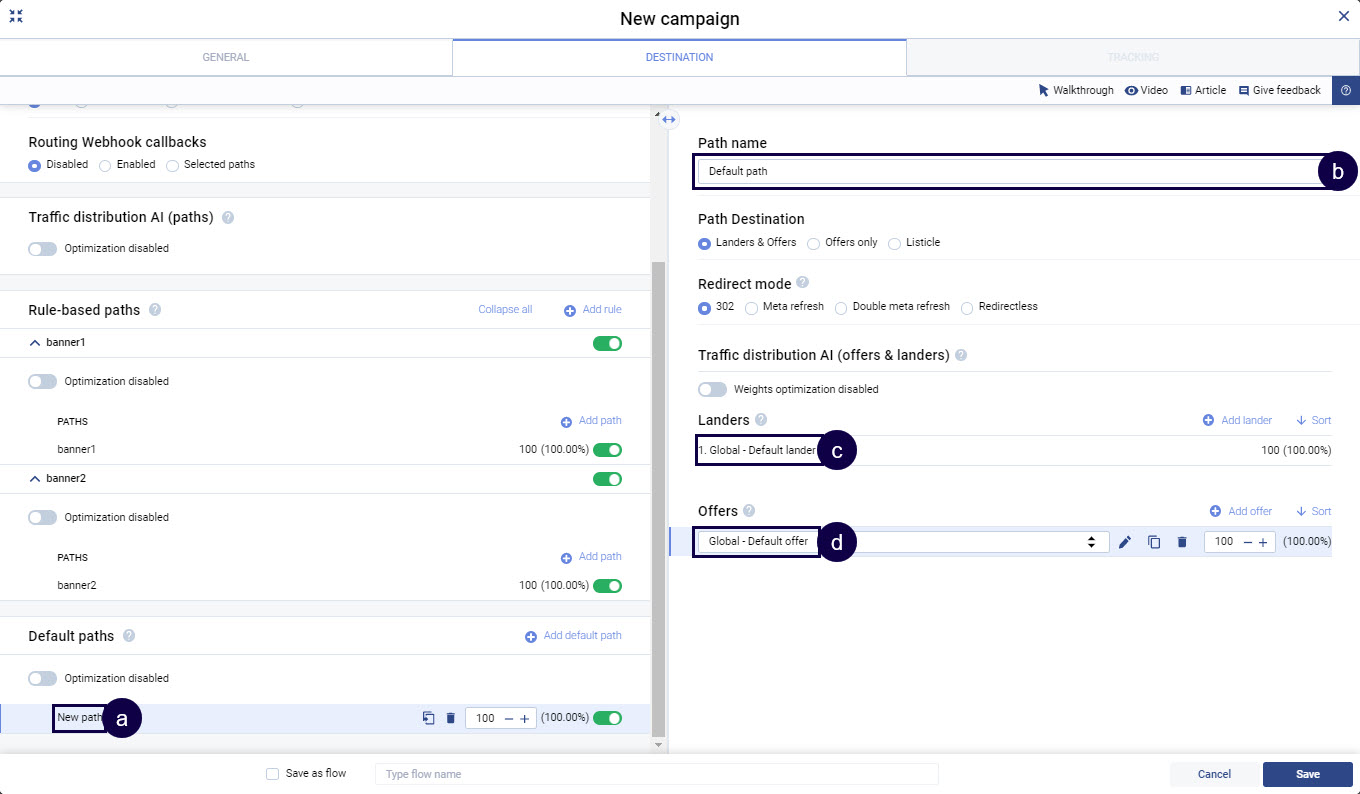Click the Add default path link
Image resolution: width=1360 pixels, height=794 pixels.
point(573,636)
